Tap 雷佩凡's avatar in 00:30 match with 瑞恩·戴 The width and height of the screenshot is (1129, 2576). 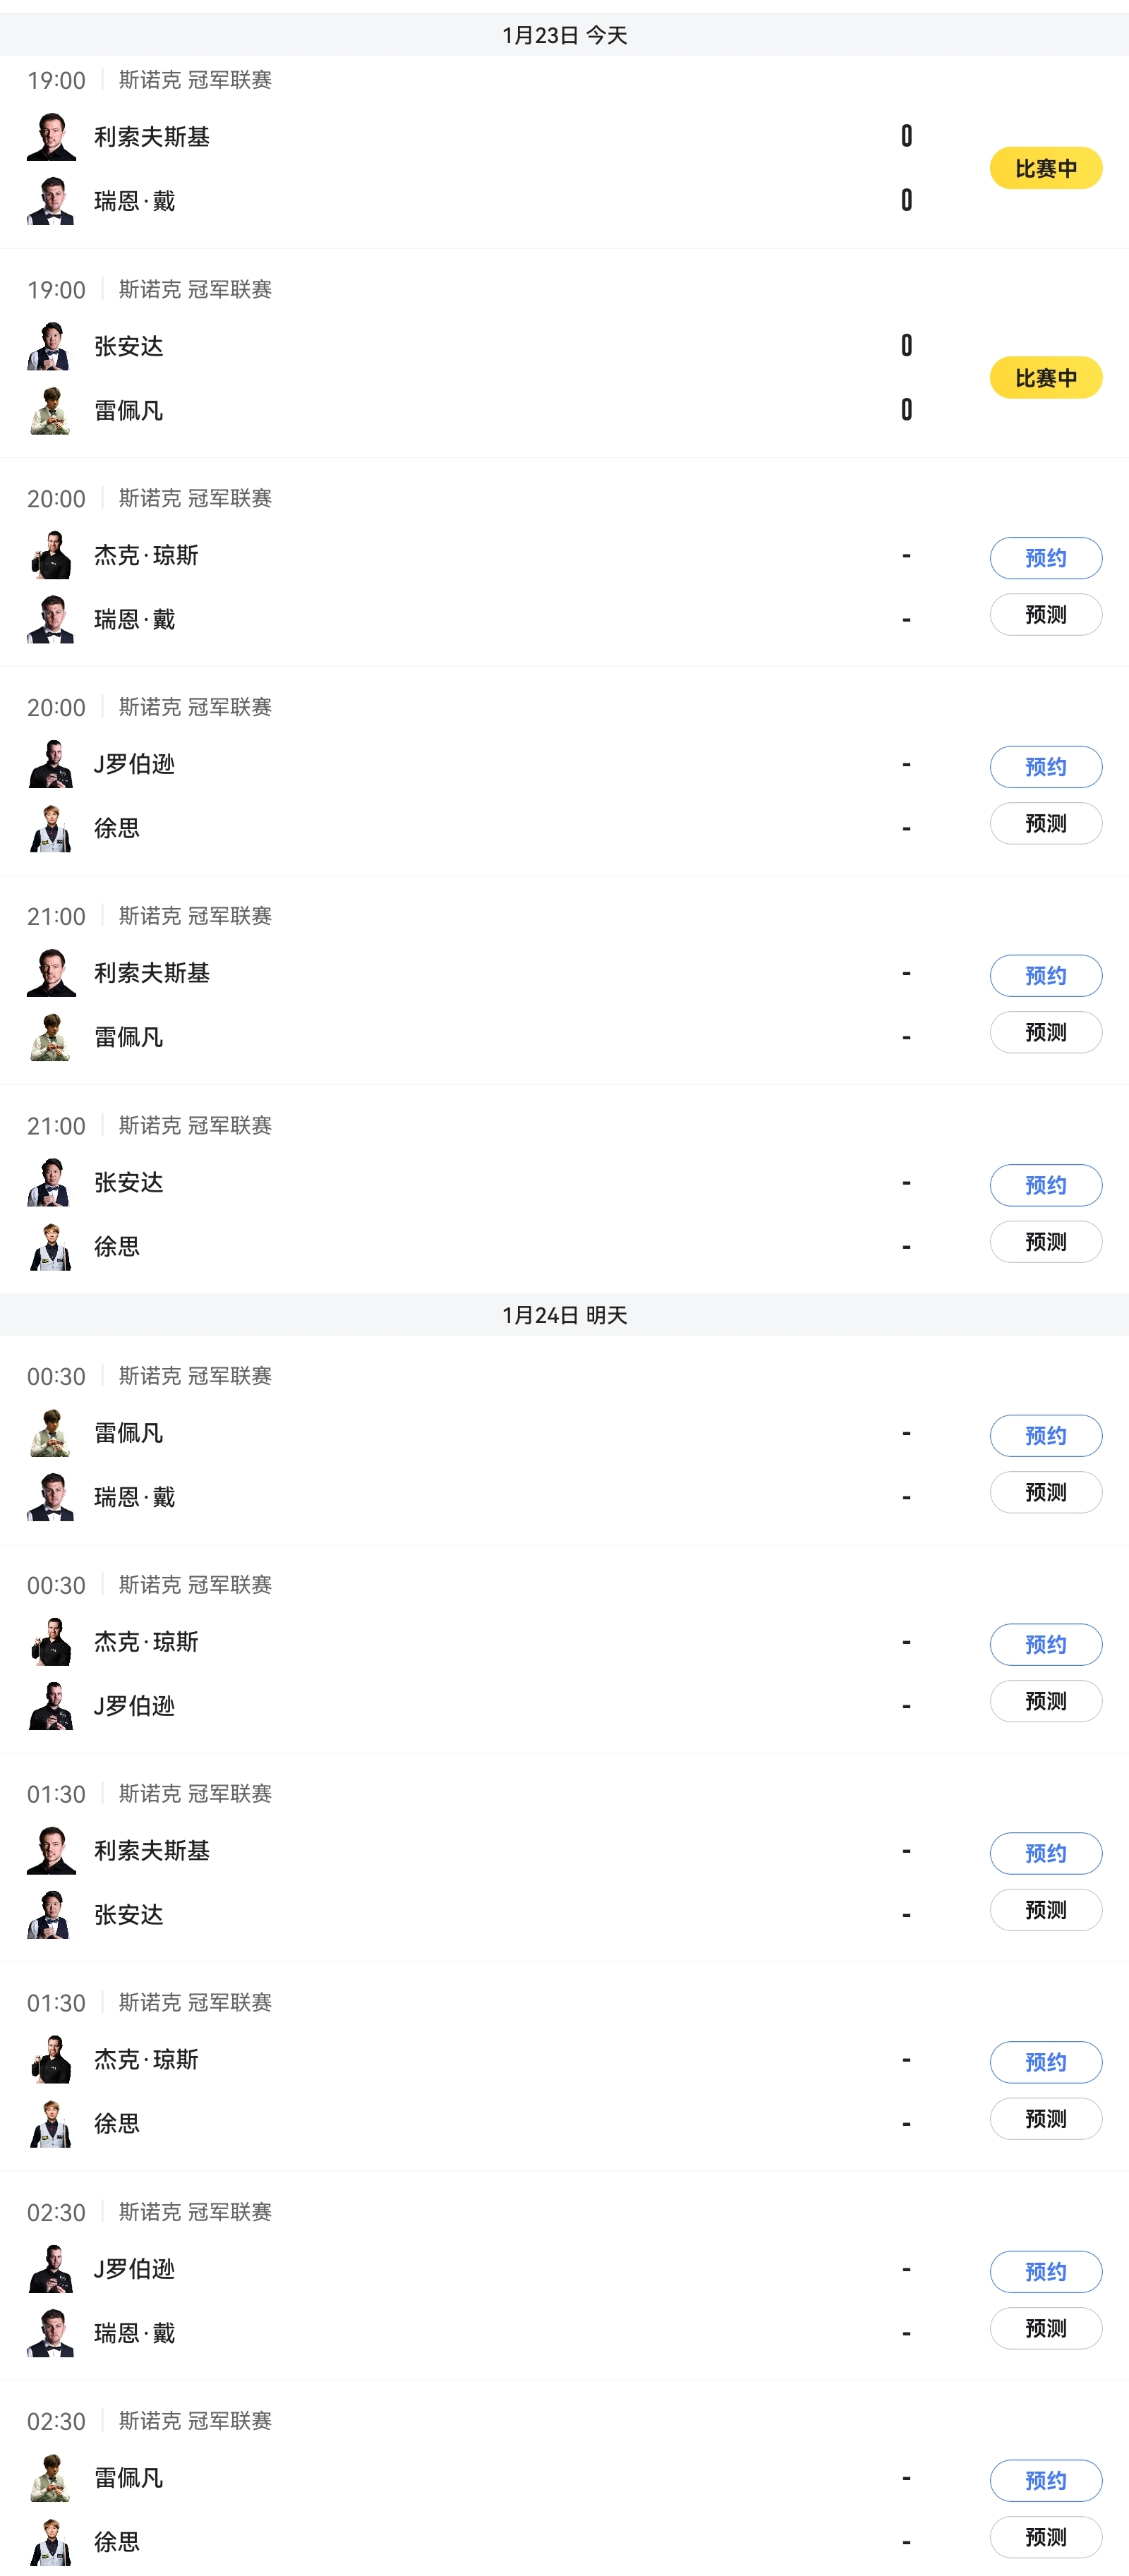click(51, 1433)
